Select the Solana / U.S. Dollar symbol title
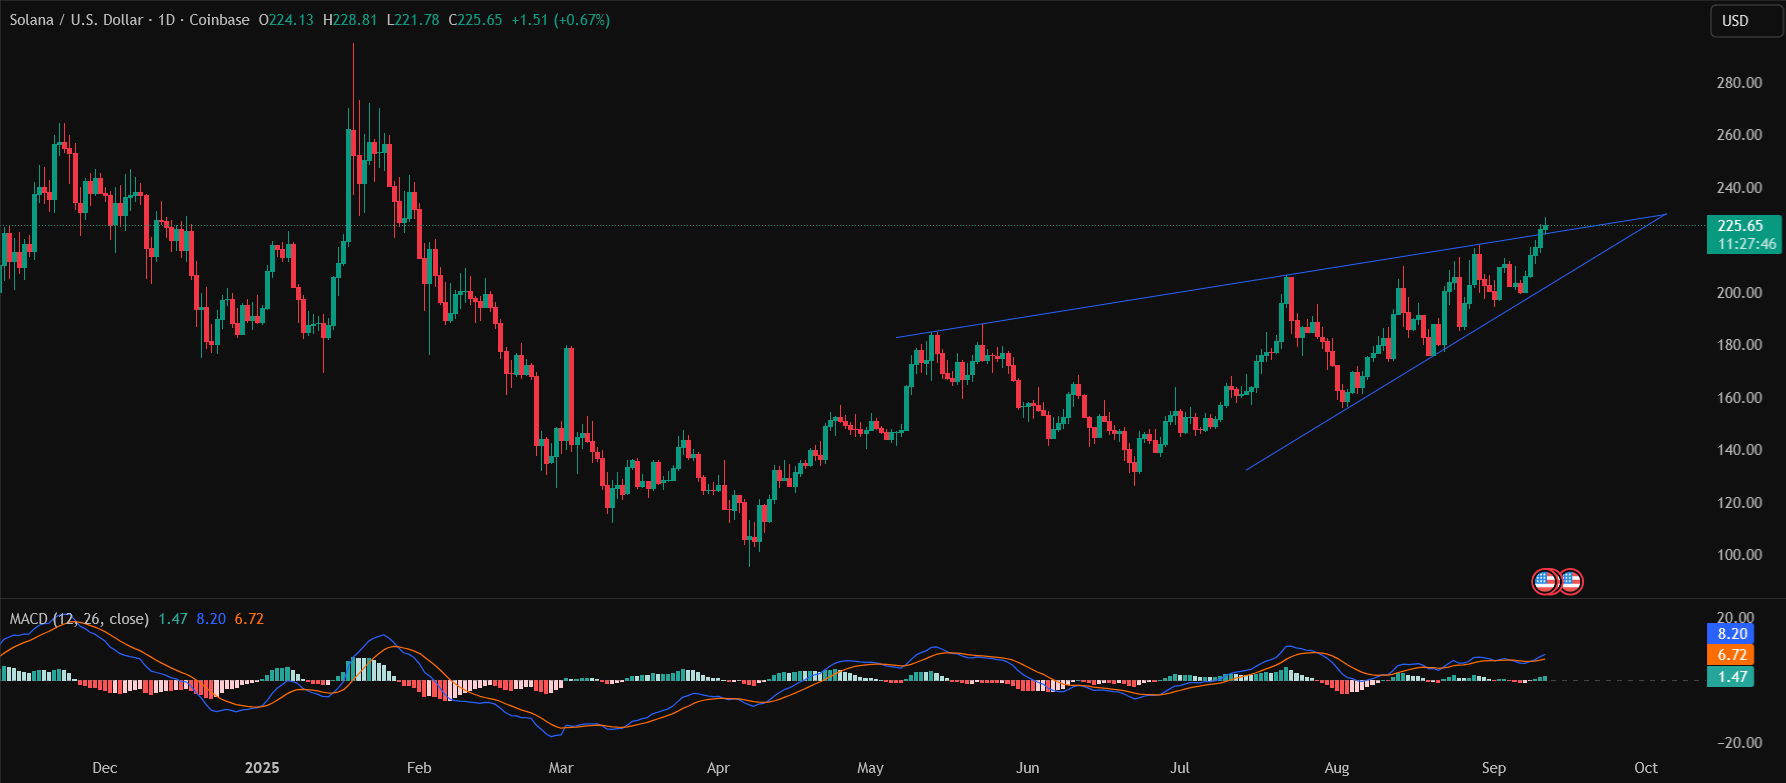Viewport: 1786px width, 783px height. pos(76,20)
